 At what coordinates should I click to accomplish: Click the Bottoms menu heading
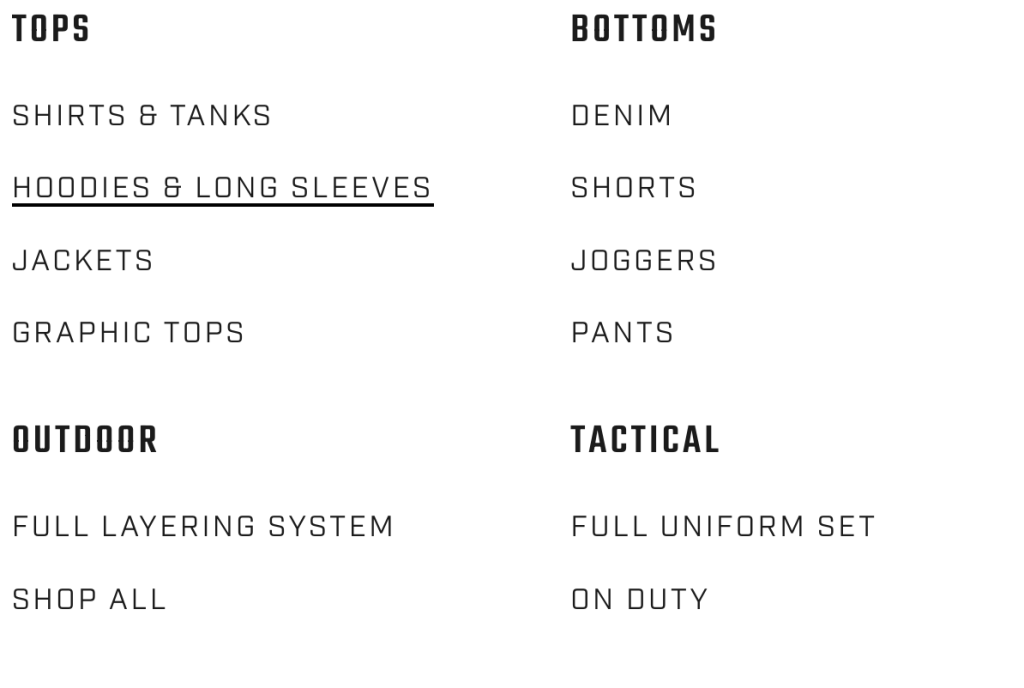pos(644,30)
